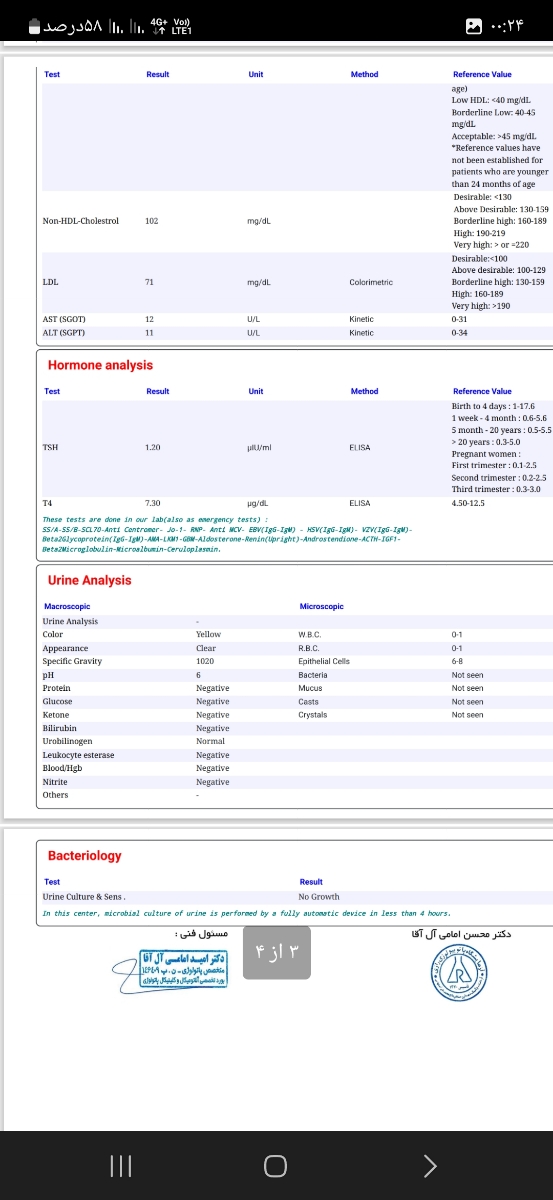Tap the Android home button
553x1200 pixels.
point(276,1166)
